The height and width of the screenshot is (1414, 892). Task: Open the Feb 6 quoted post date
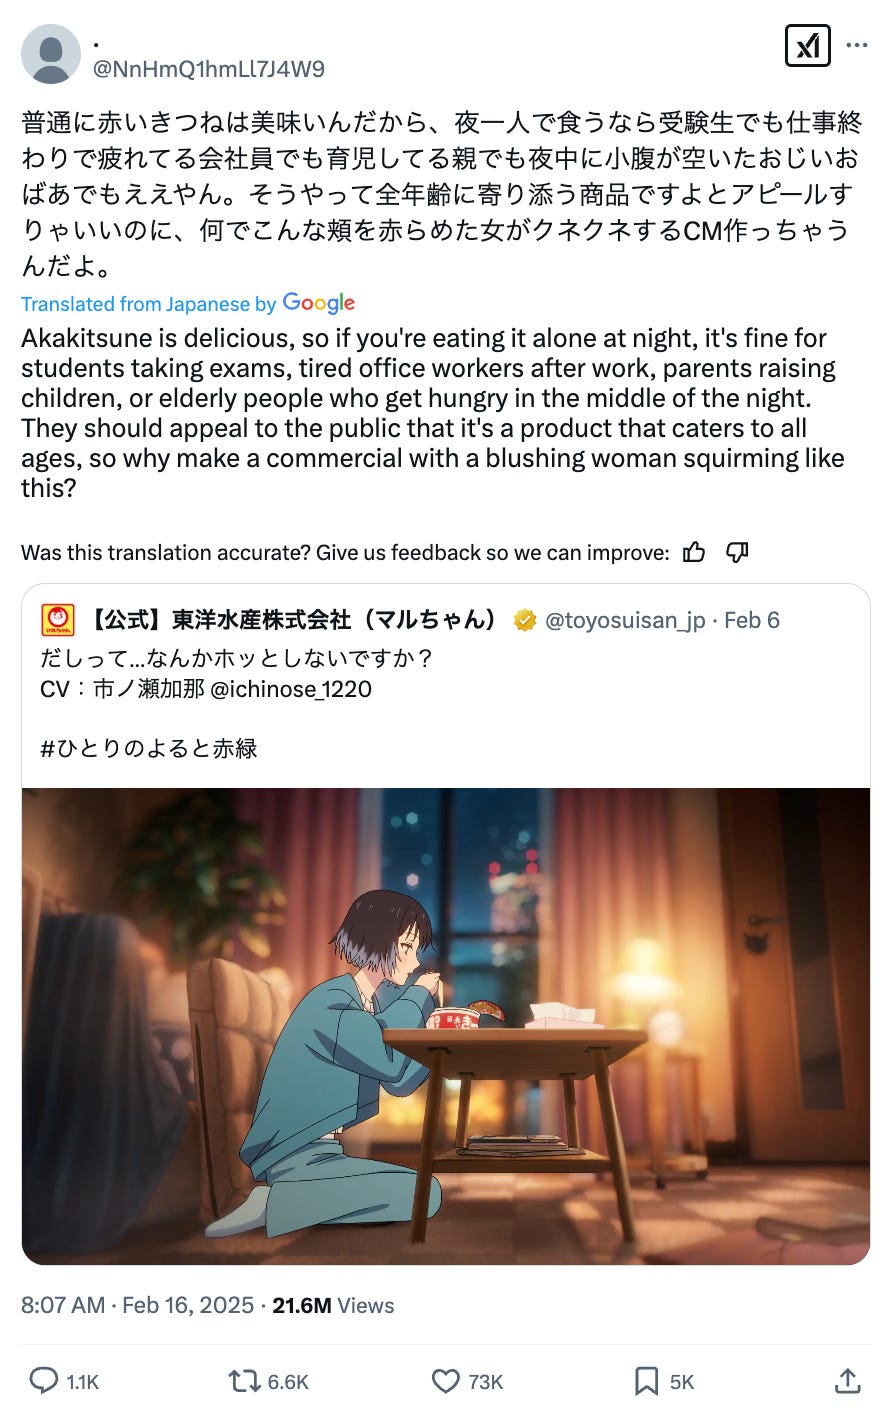pos(751,620)
